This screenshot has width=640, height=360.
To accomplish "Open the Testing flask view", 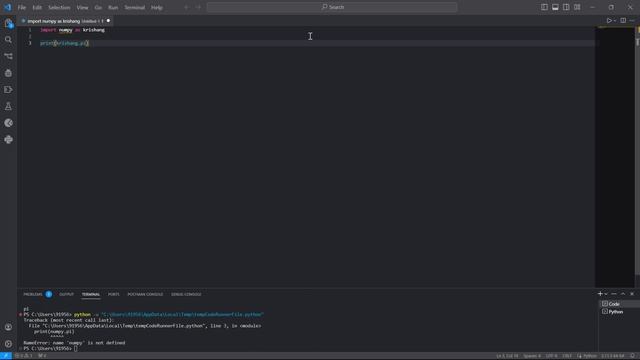I will (x=8, y=107).
